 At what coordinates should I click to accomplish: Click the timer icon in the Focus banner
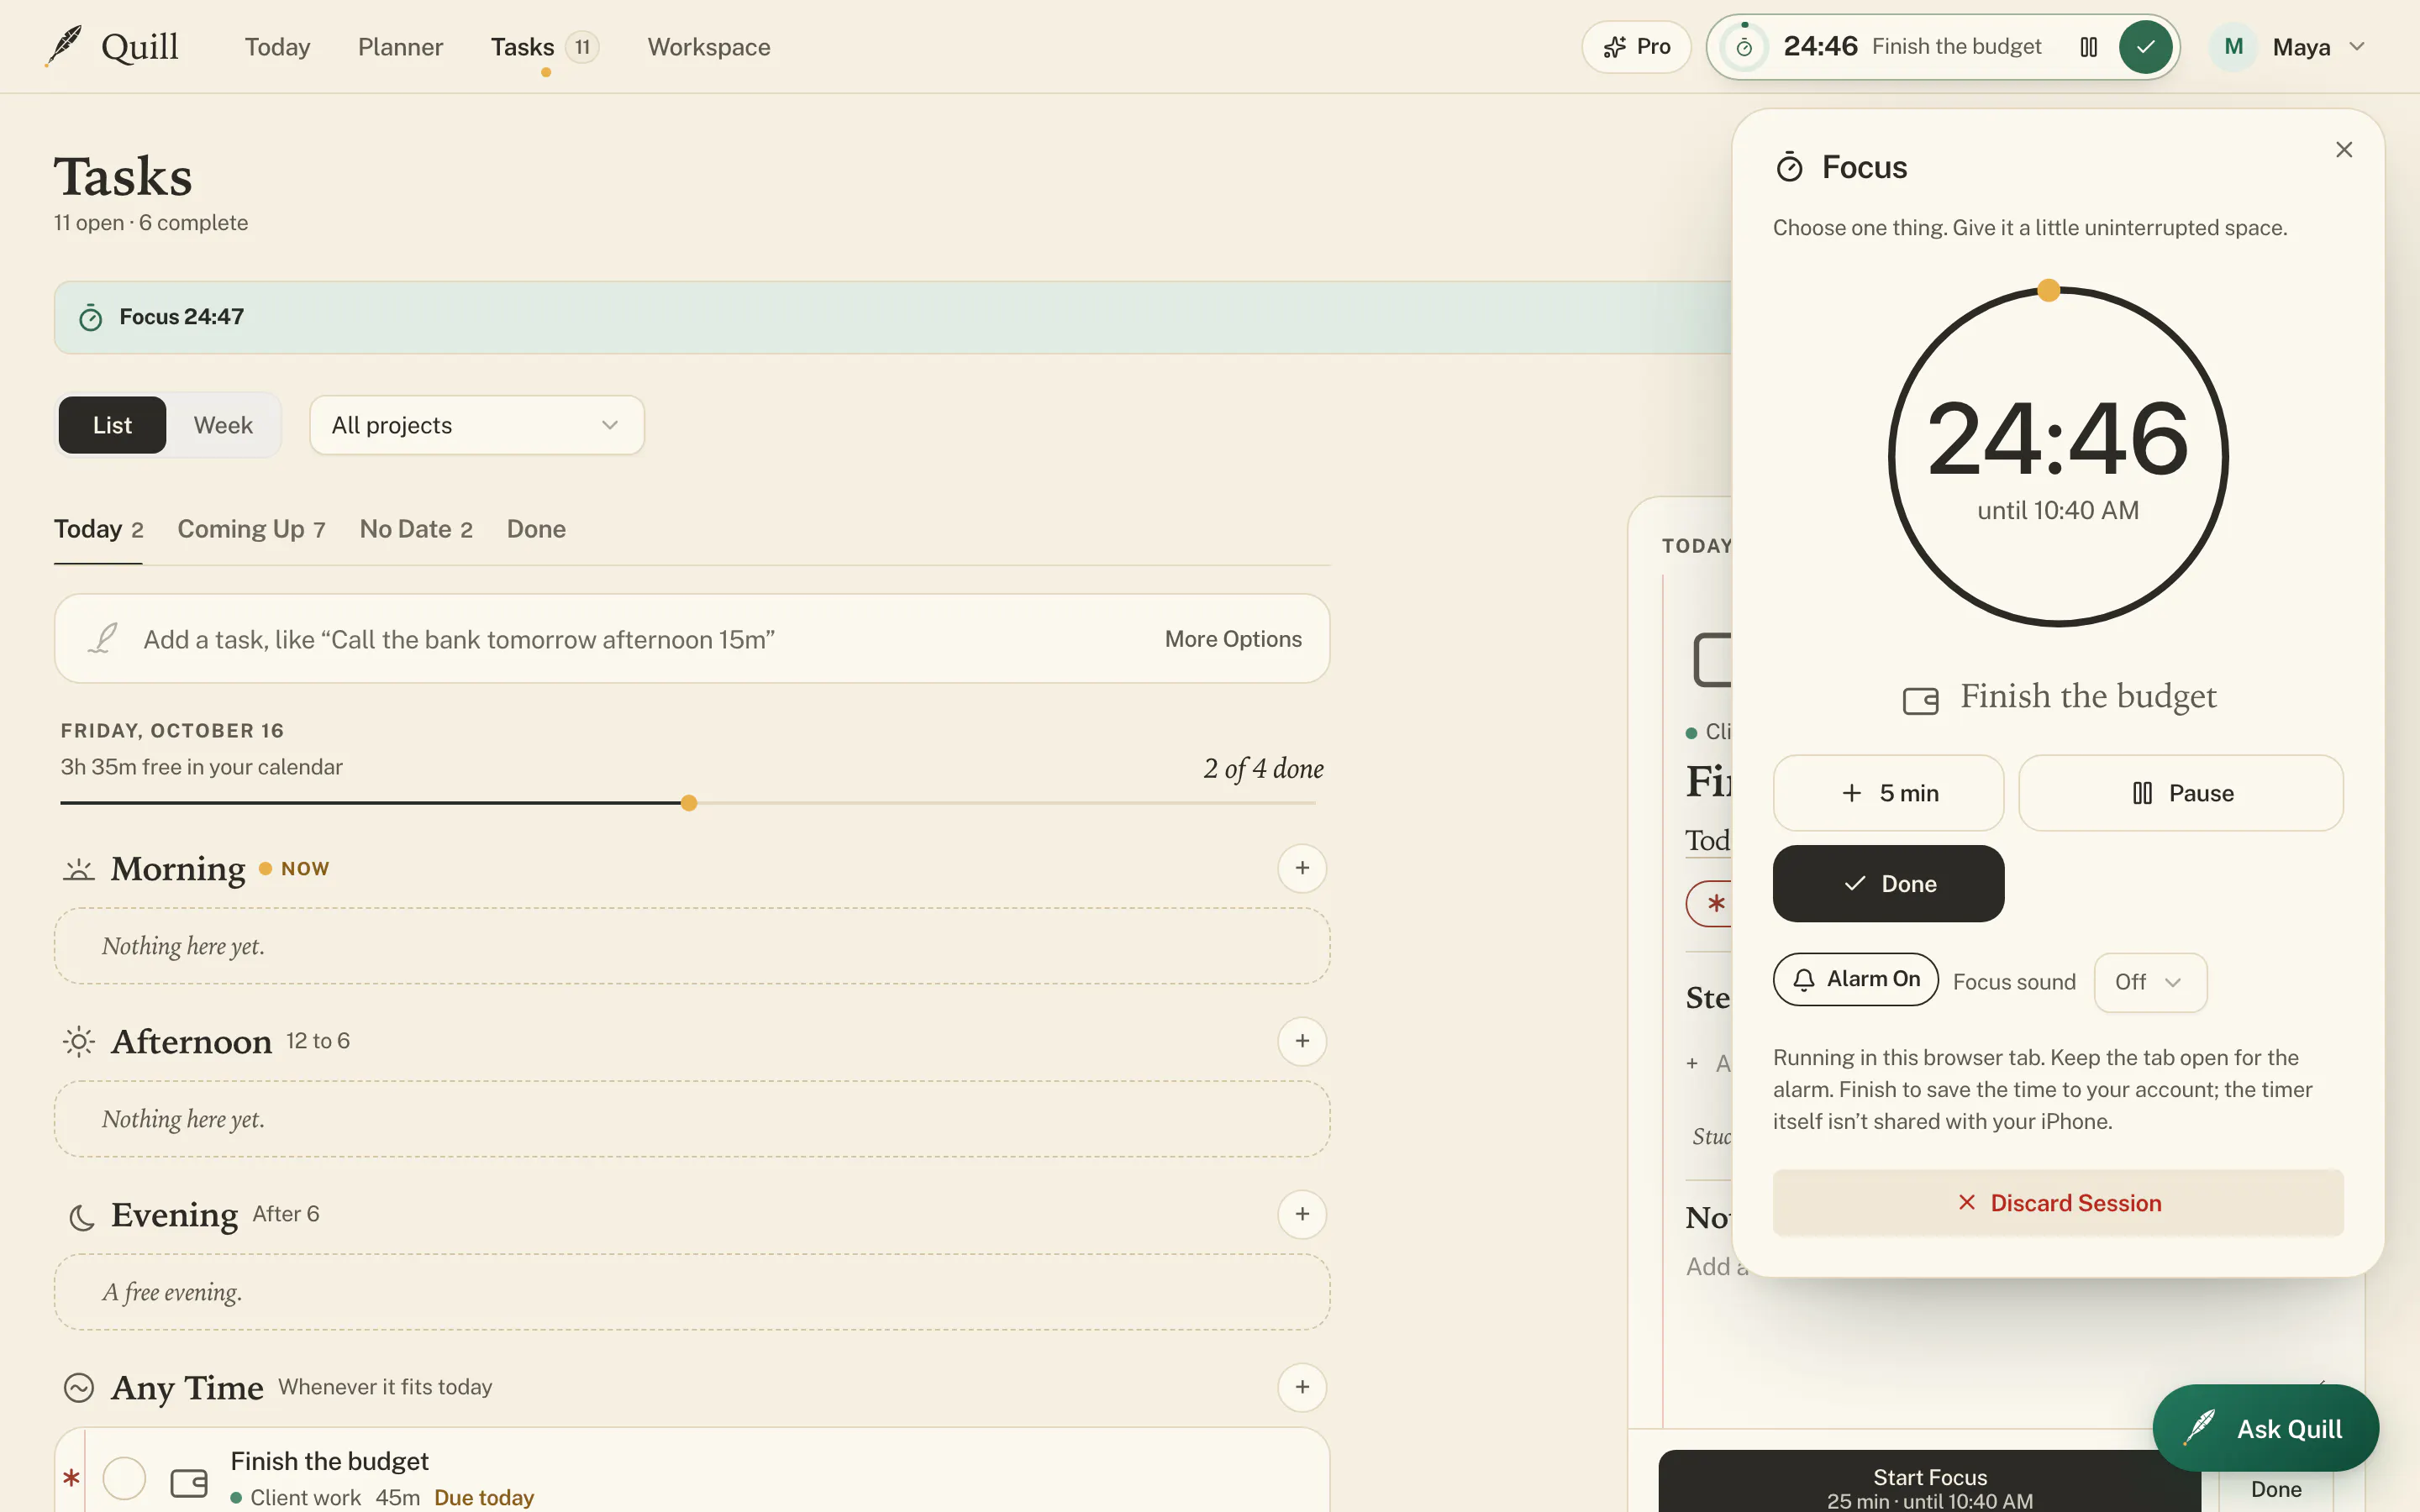[90, 318]
